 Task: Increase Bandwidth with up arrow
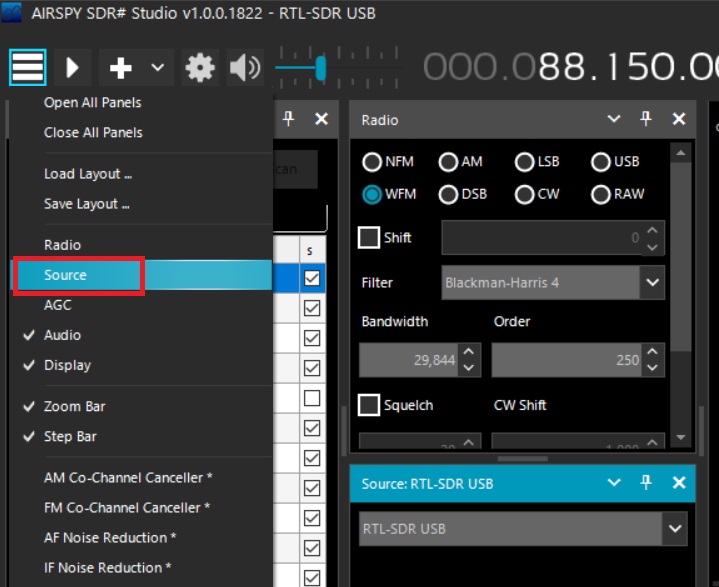[469, 352]
